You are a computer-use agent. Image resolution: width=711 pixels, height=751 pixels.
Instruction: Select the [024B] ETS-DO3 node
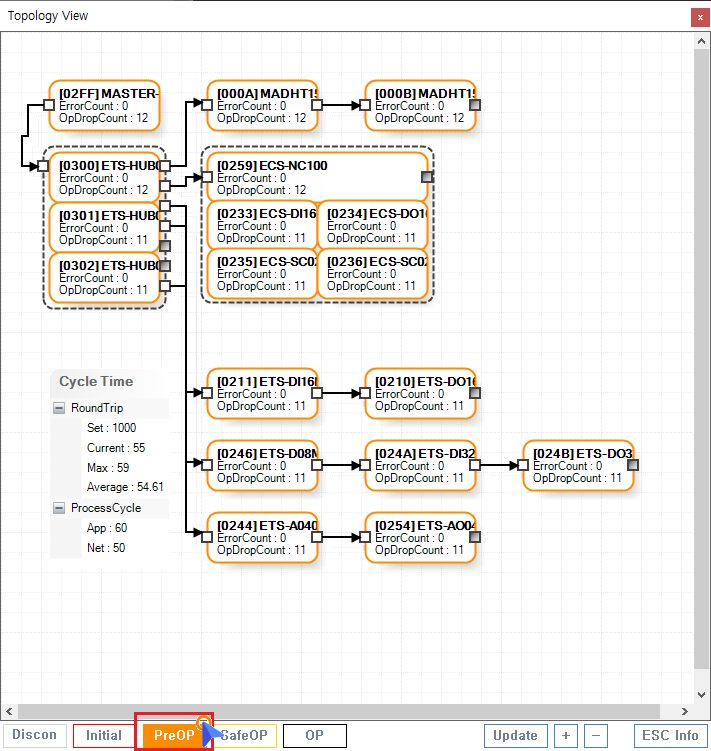click(x=578, y=466)
